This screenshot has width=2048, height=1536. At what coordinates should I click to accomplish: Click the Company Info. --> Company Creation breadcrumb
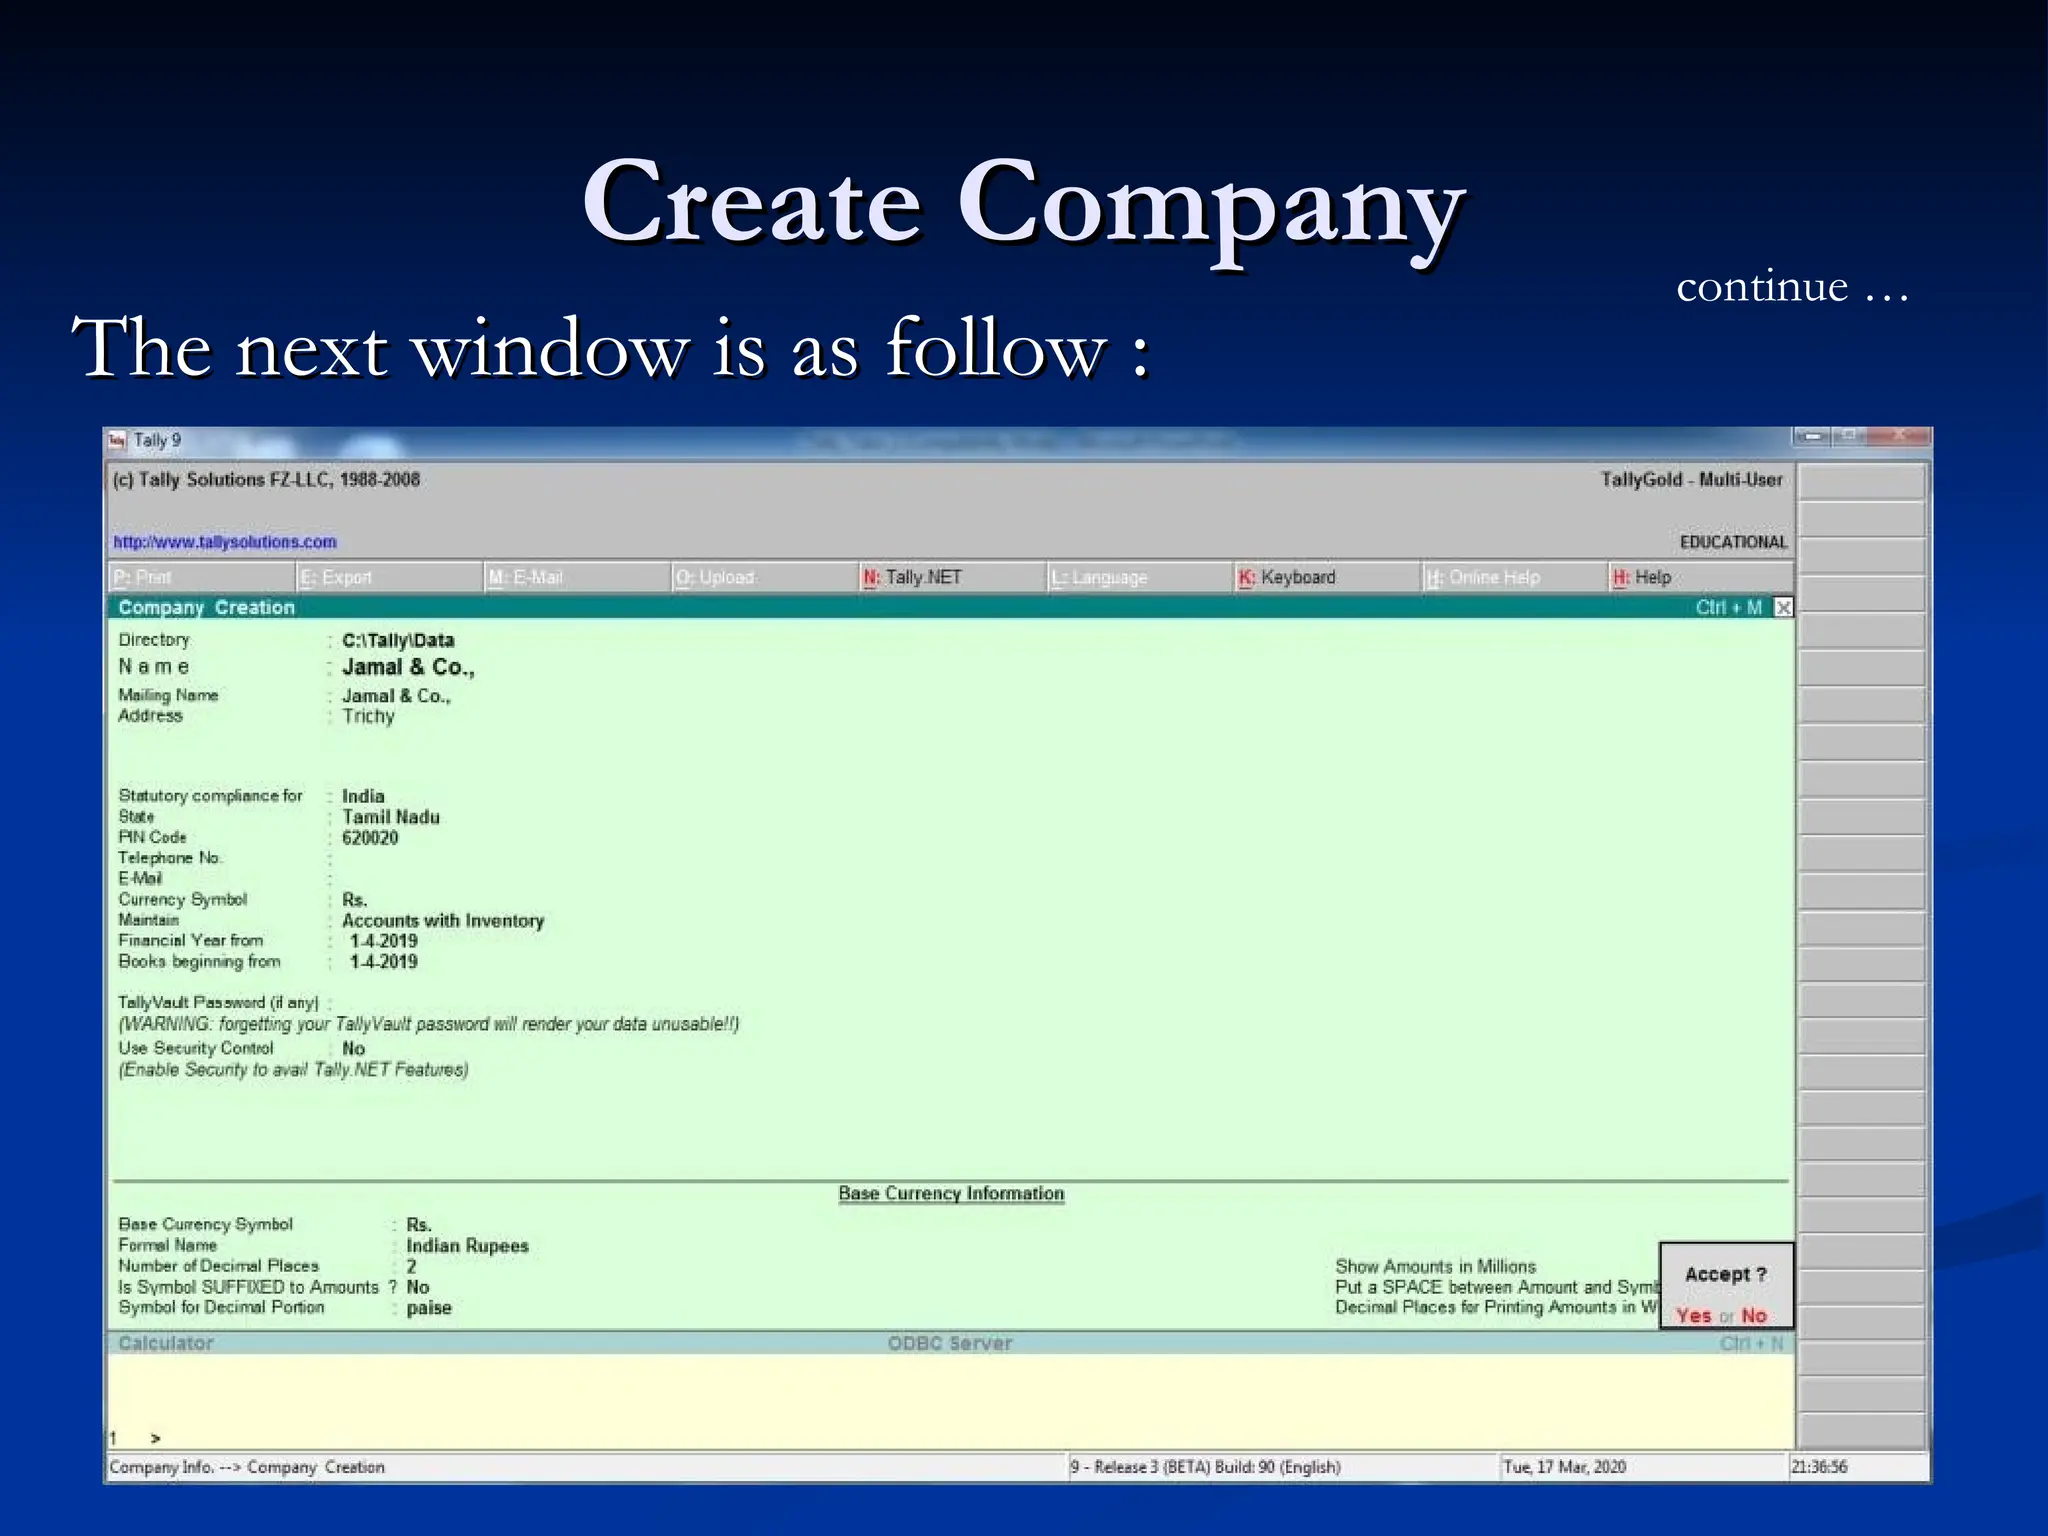click(x=247, y=1467)
